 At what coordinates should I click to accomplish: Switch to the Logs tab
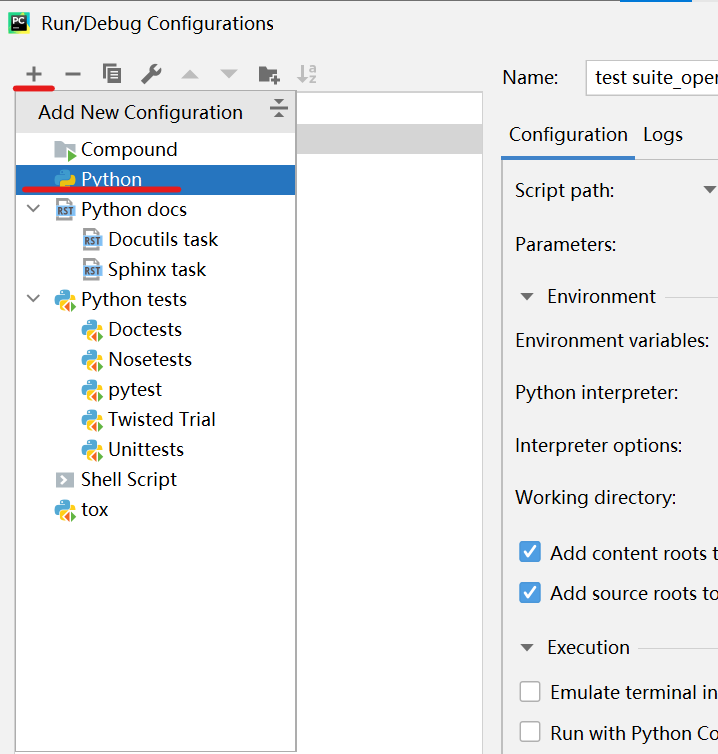coord(663,135)
